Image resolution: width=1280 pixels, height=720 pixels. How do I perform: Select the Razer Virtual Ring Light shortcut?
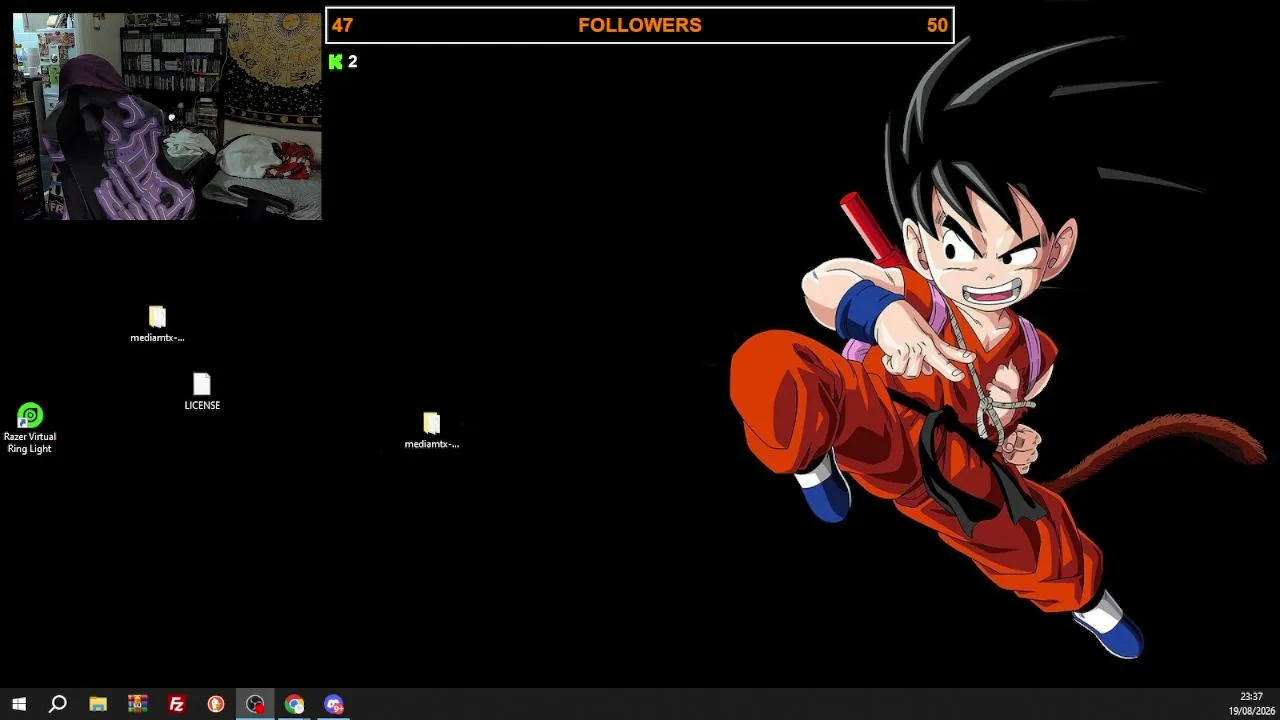30,429
